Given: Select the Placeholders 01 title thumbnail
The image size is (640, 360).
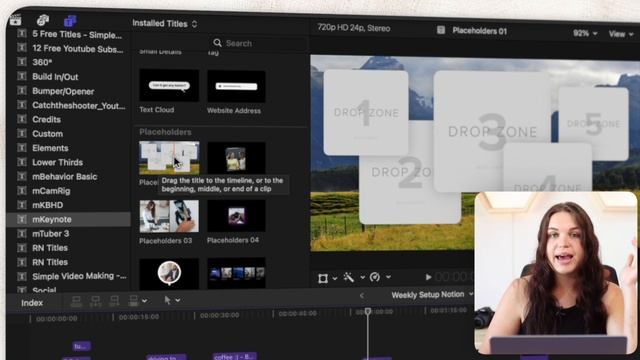Looking at the screenshot, I should coord(169,158).
